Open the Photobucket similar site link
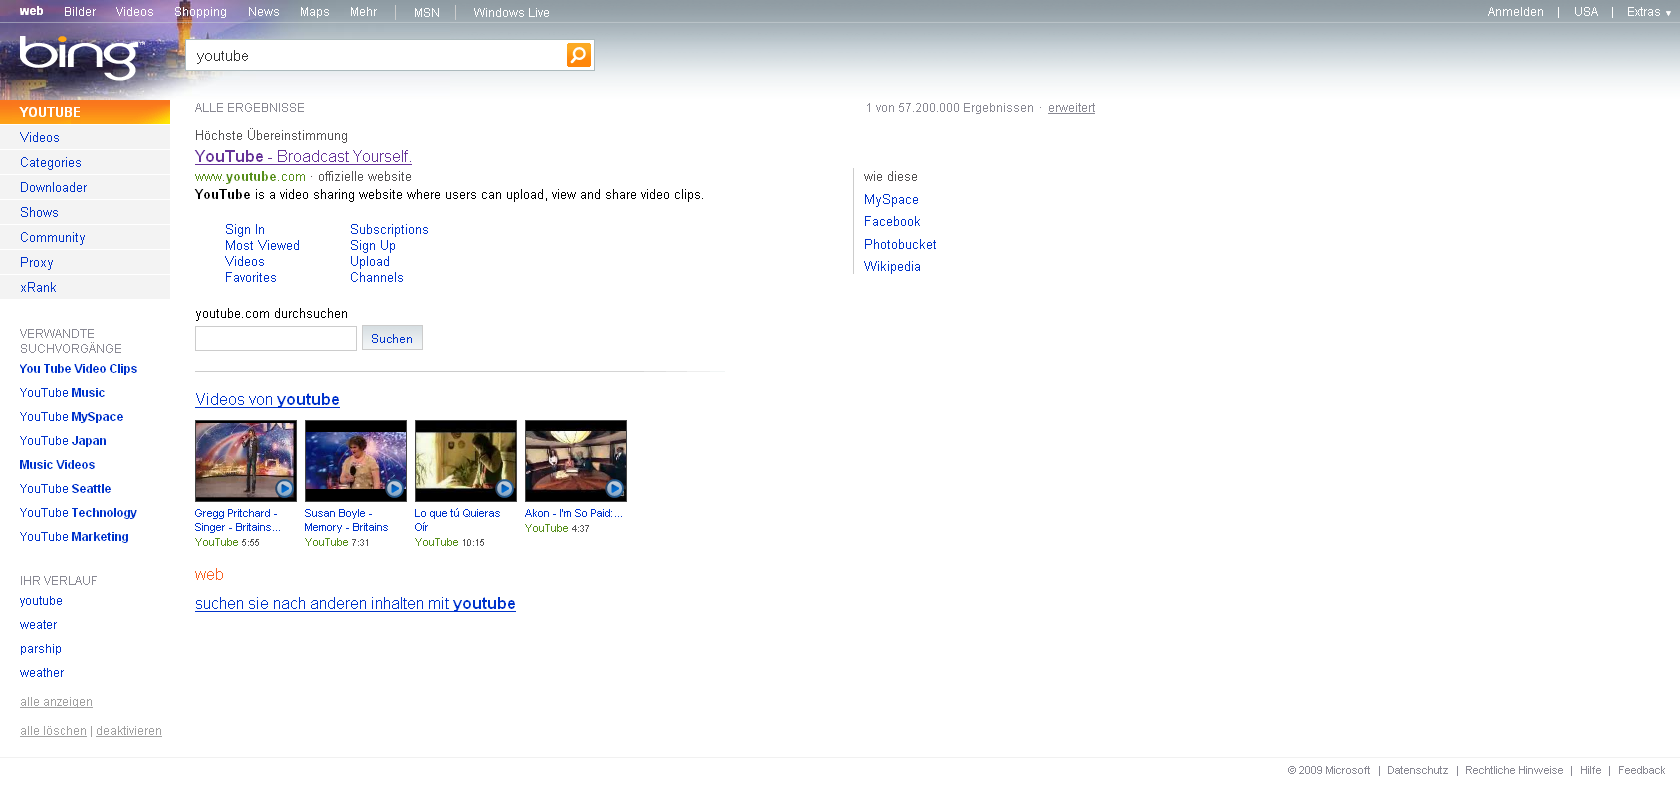 pyautogui.click(x=900, y=245)
